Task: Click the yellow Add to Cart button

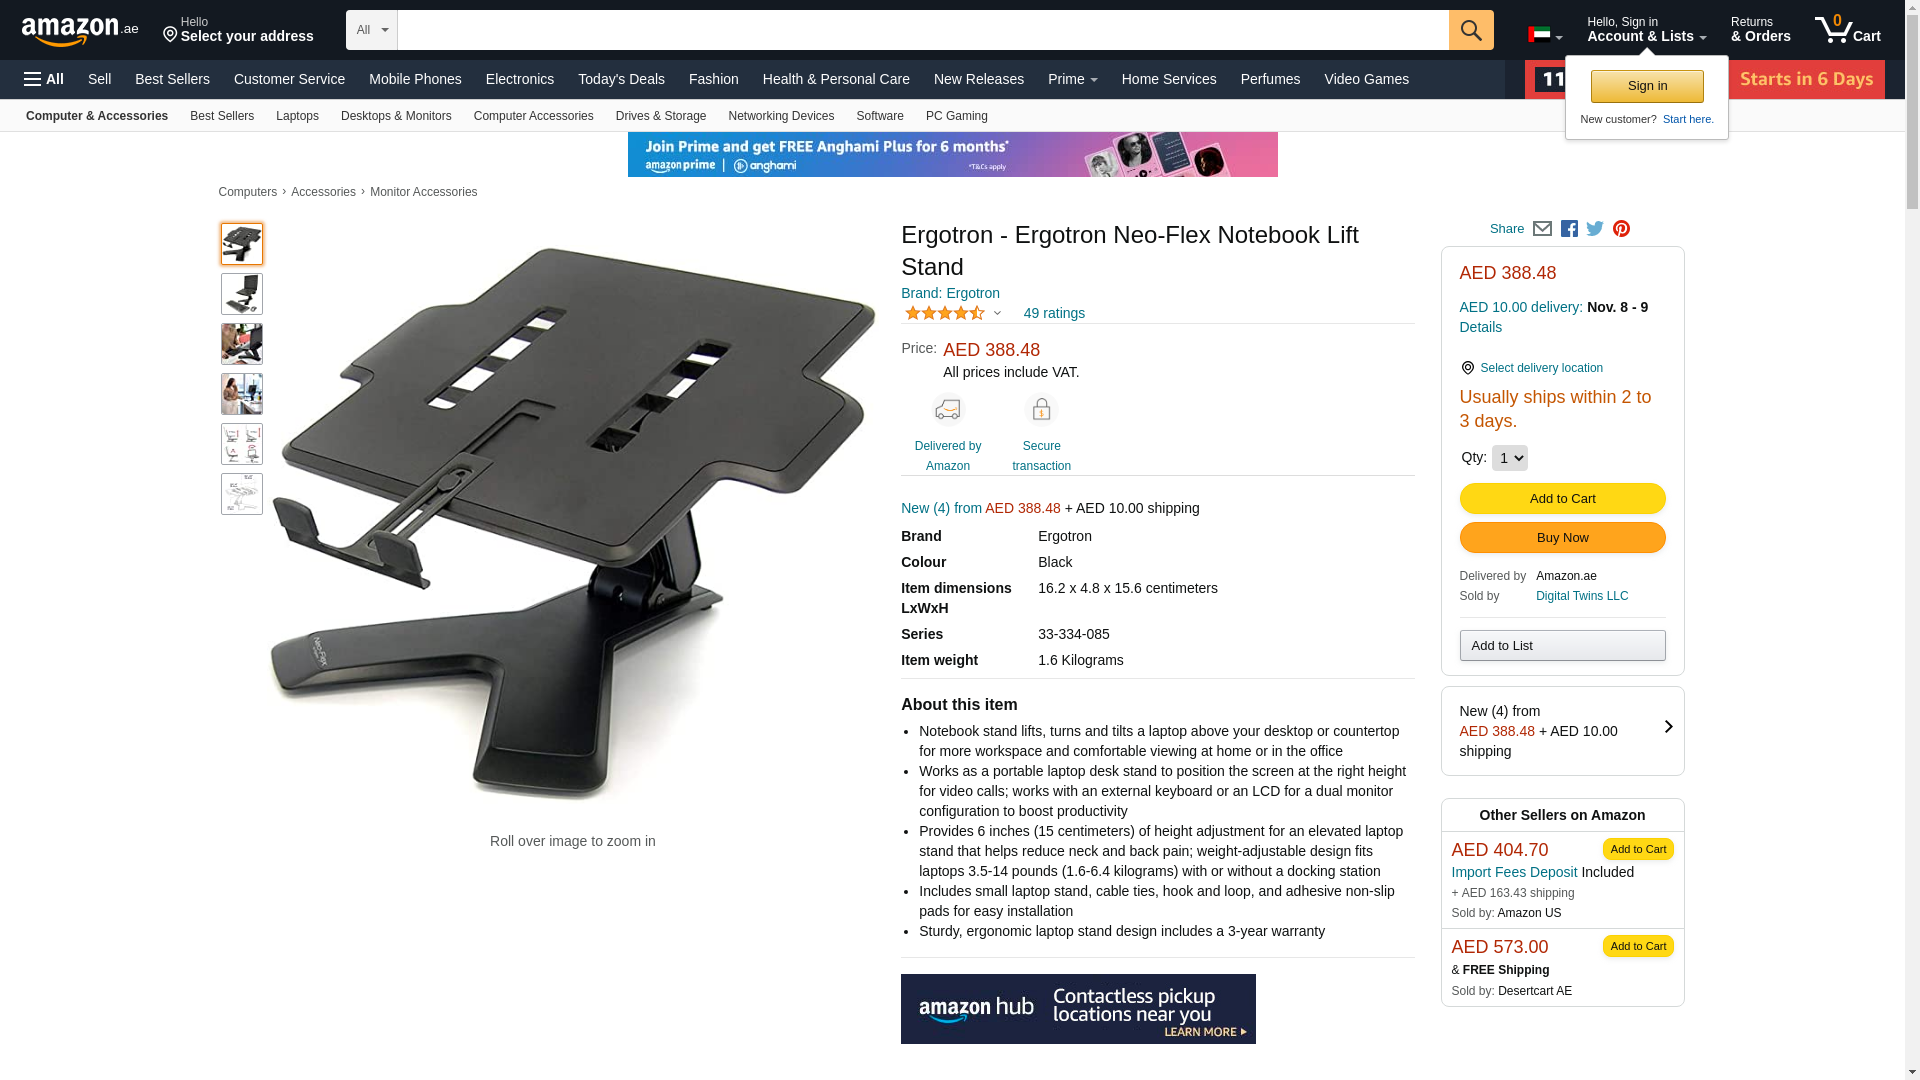Action: coord(1562,499)
